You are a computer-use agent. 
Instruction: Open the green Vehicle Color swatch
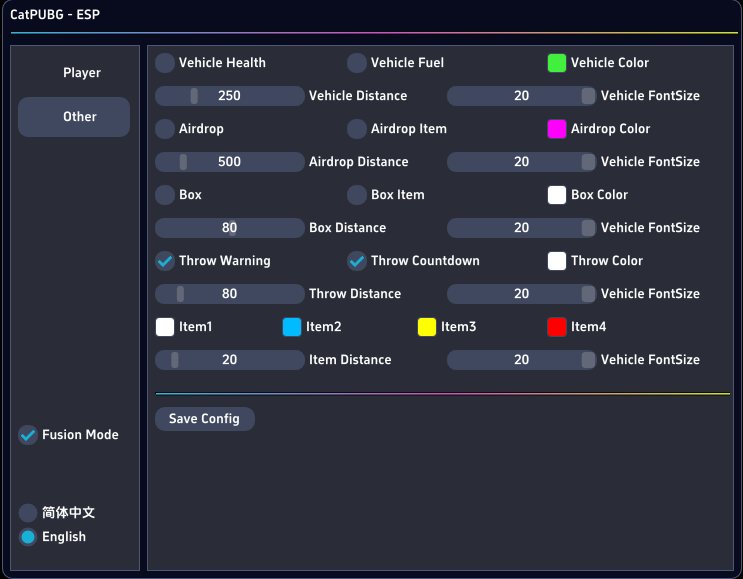(557, 63)
